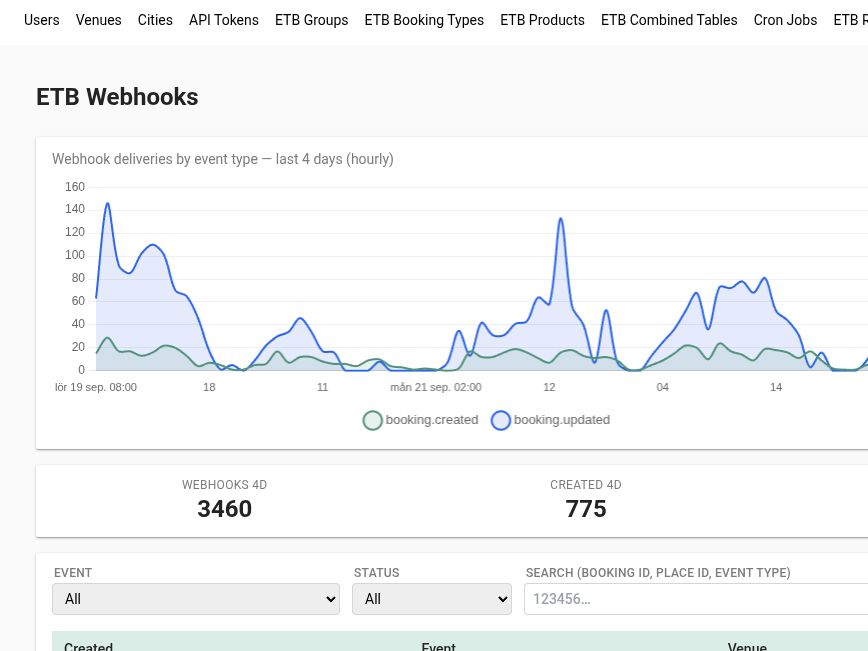
Task: Expand the Status filter dropdown
Action: point(432,599)
